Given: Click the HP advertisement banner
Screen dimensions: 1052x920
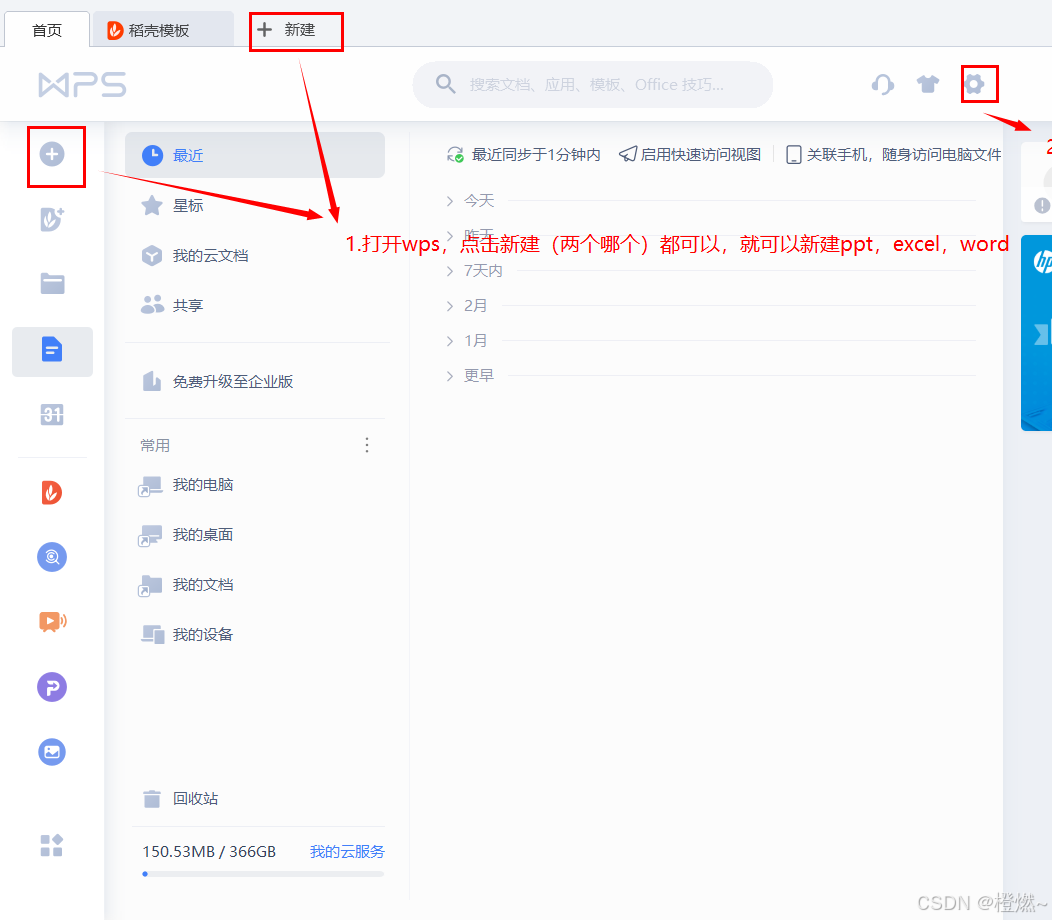Looking at the screenshot, I should [x=1036, y=333].
